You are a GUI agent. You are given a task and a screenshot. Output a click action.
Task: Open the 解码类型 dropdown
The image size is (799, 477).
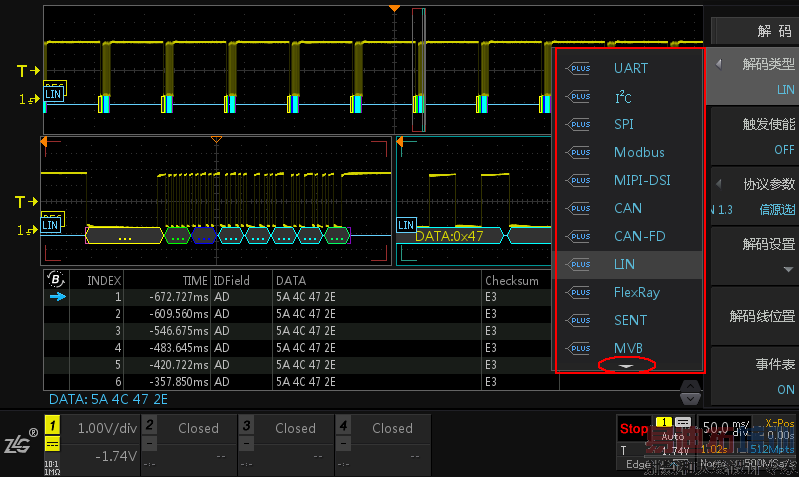point(755,76)
